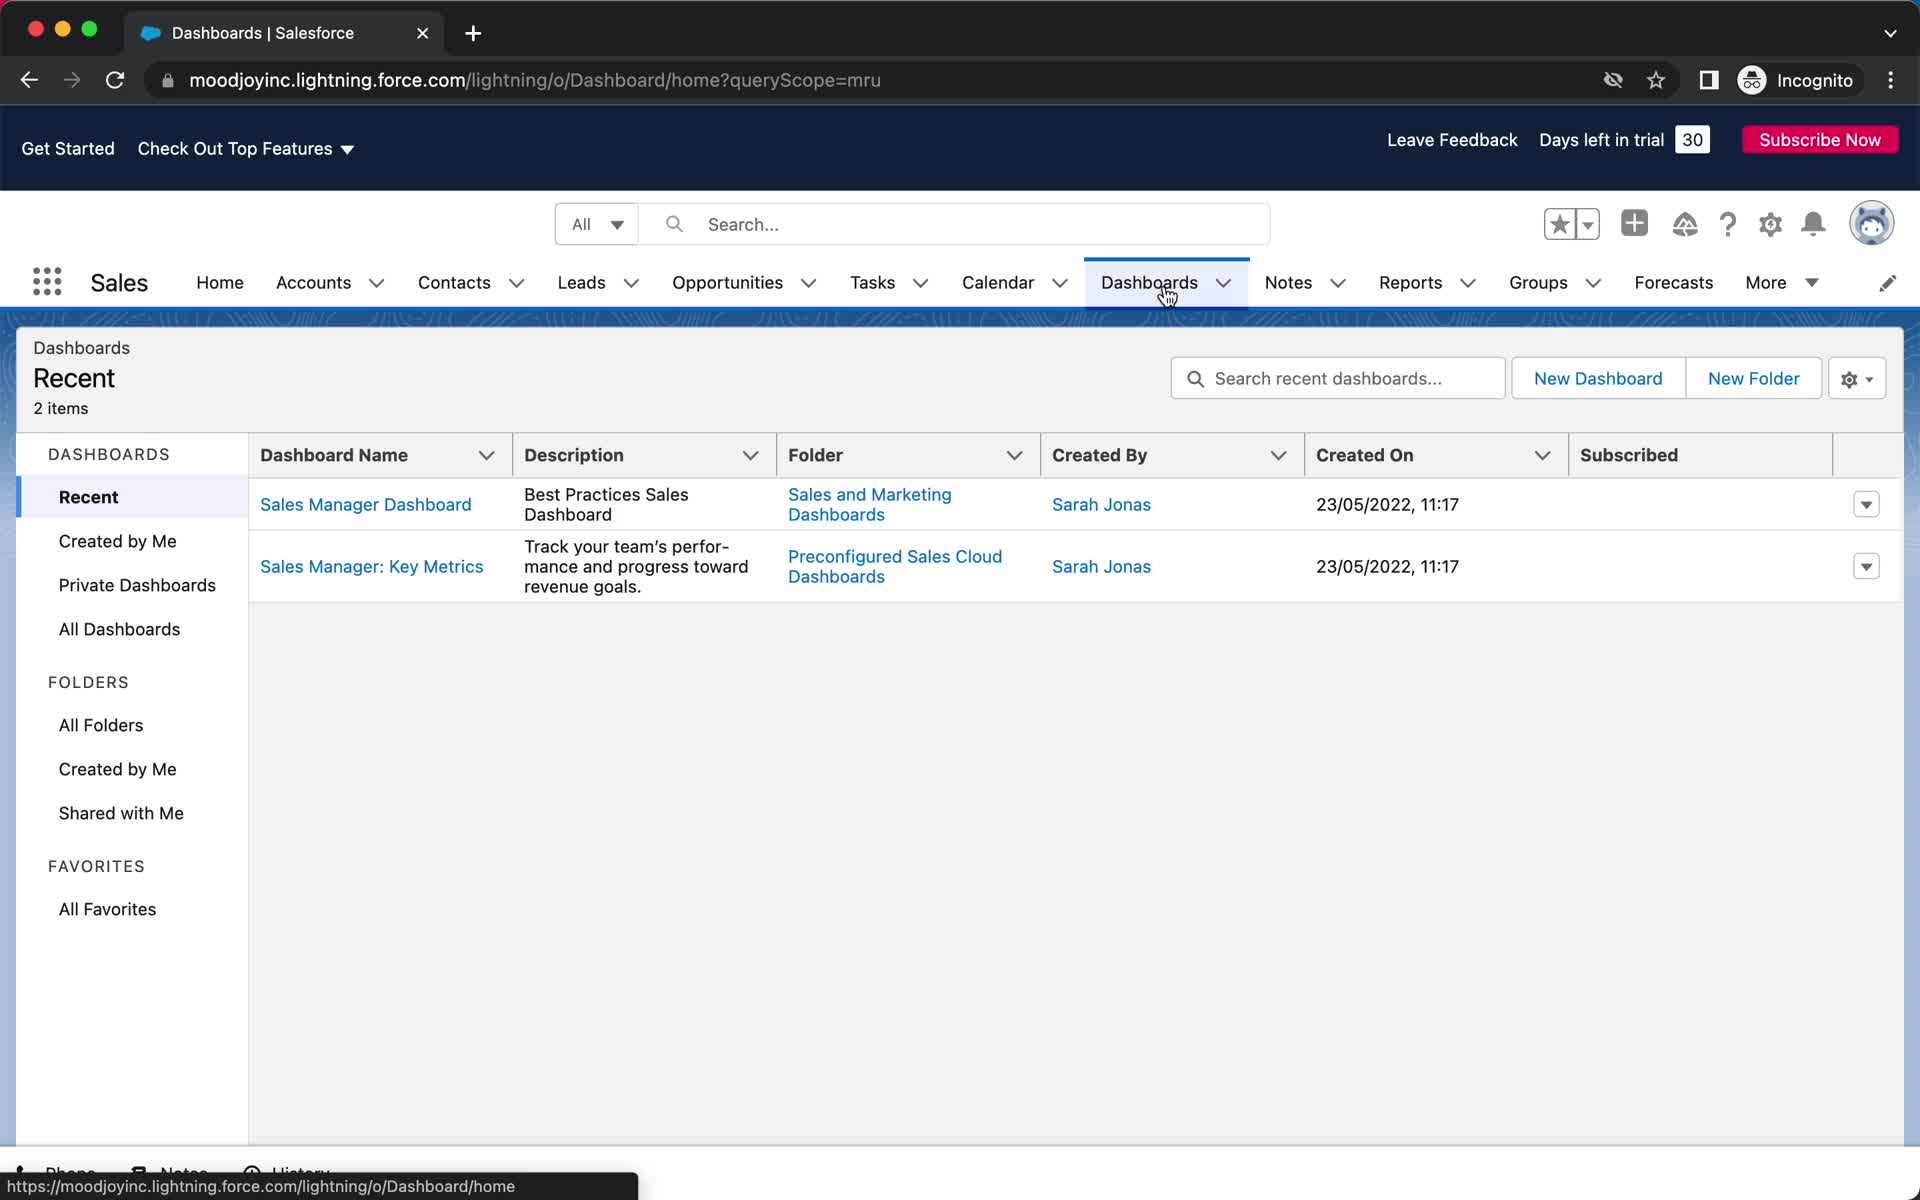The width and height of the screenshot is (1920, 1200).
Task: Click the New Folder button
Action: click(x=1753, y=378)
